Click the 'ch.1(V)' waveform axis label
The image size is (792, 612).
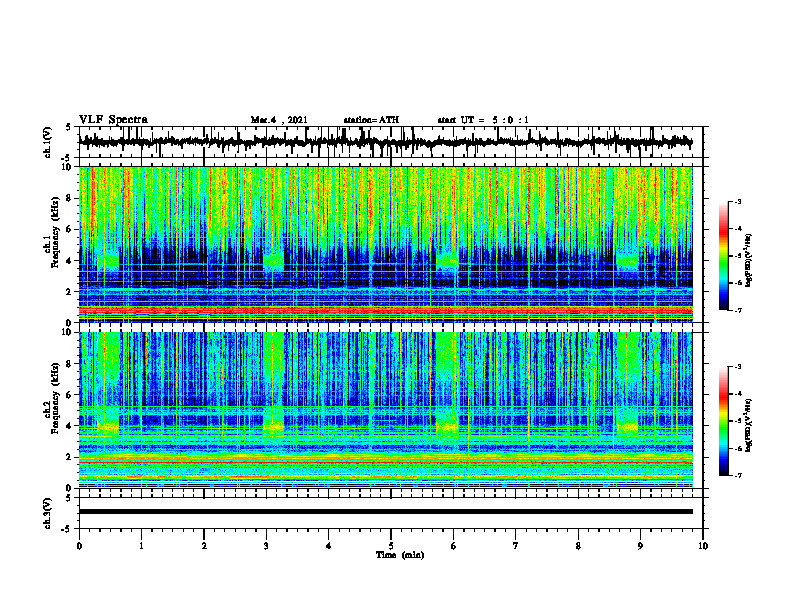pos(48,142)
